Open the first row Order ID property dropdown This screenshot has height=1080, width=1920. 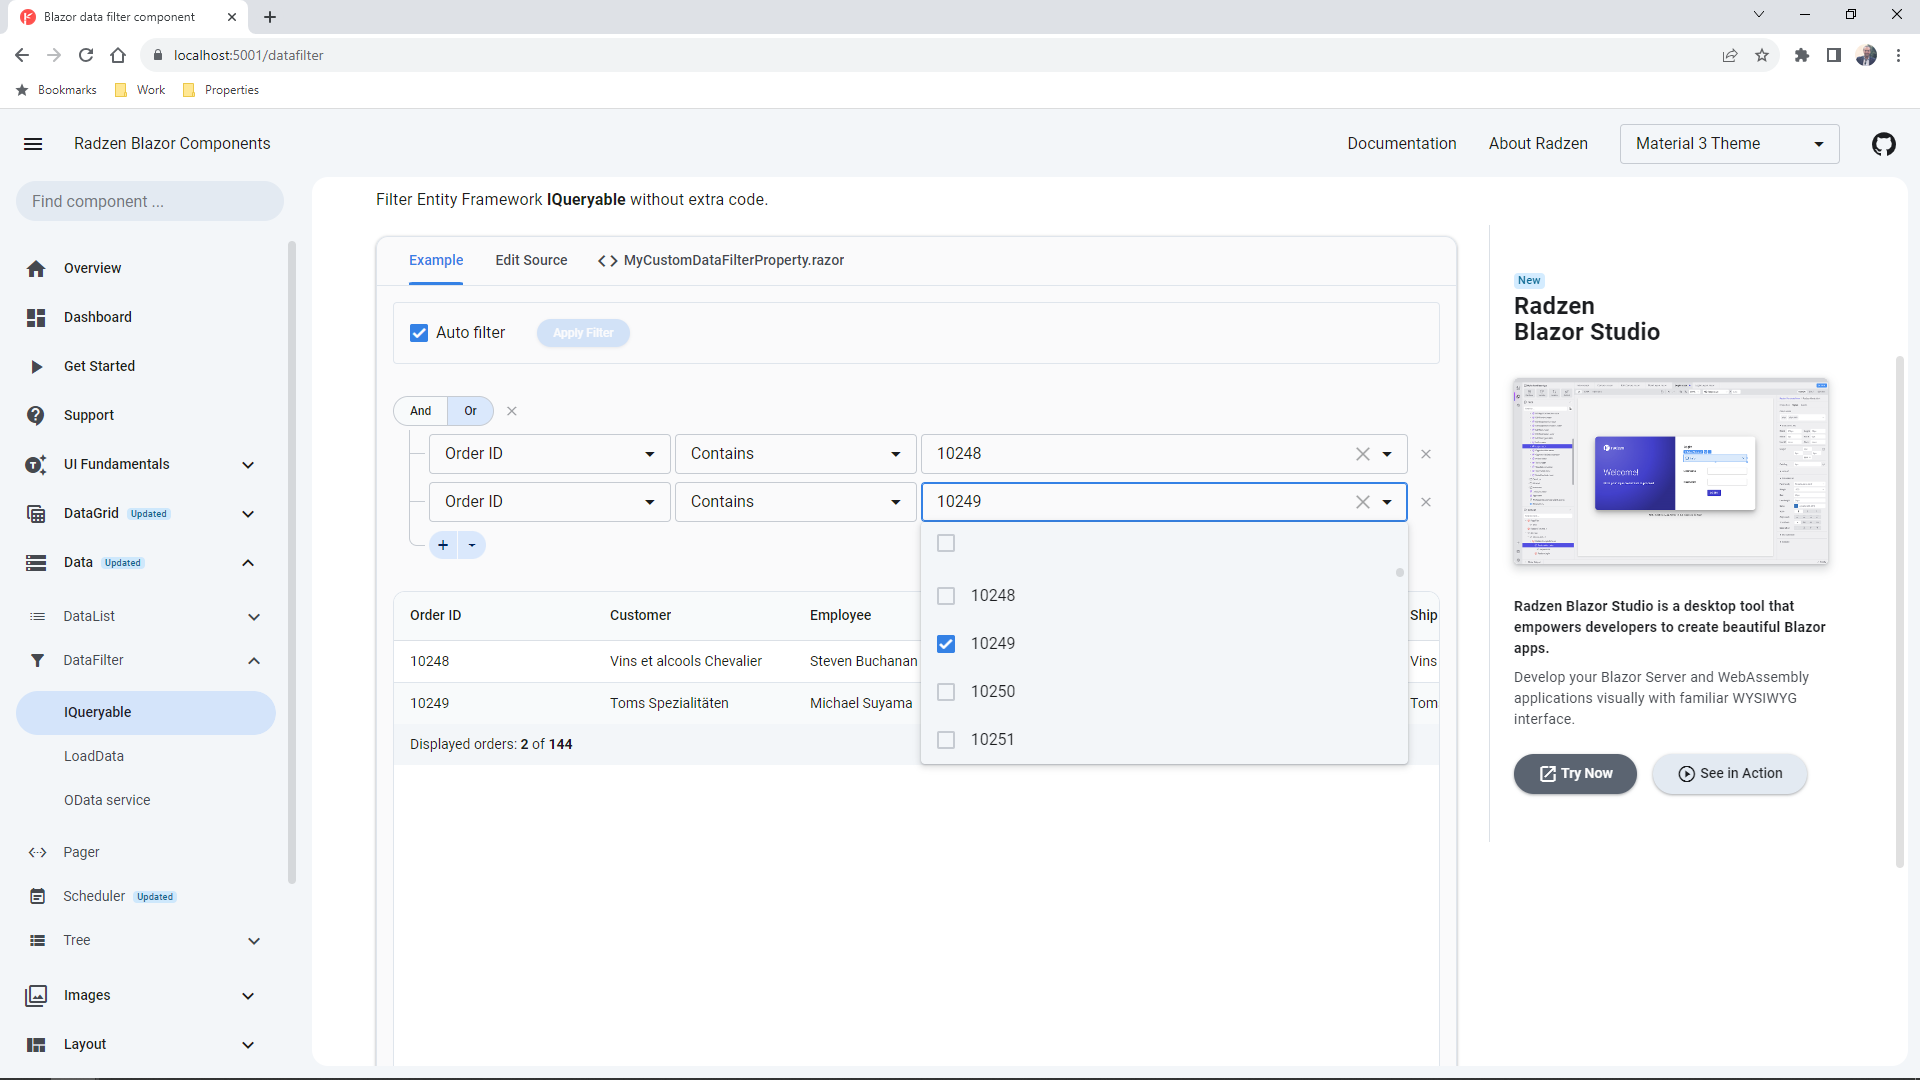(549, 454)
